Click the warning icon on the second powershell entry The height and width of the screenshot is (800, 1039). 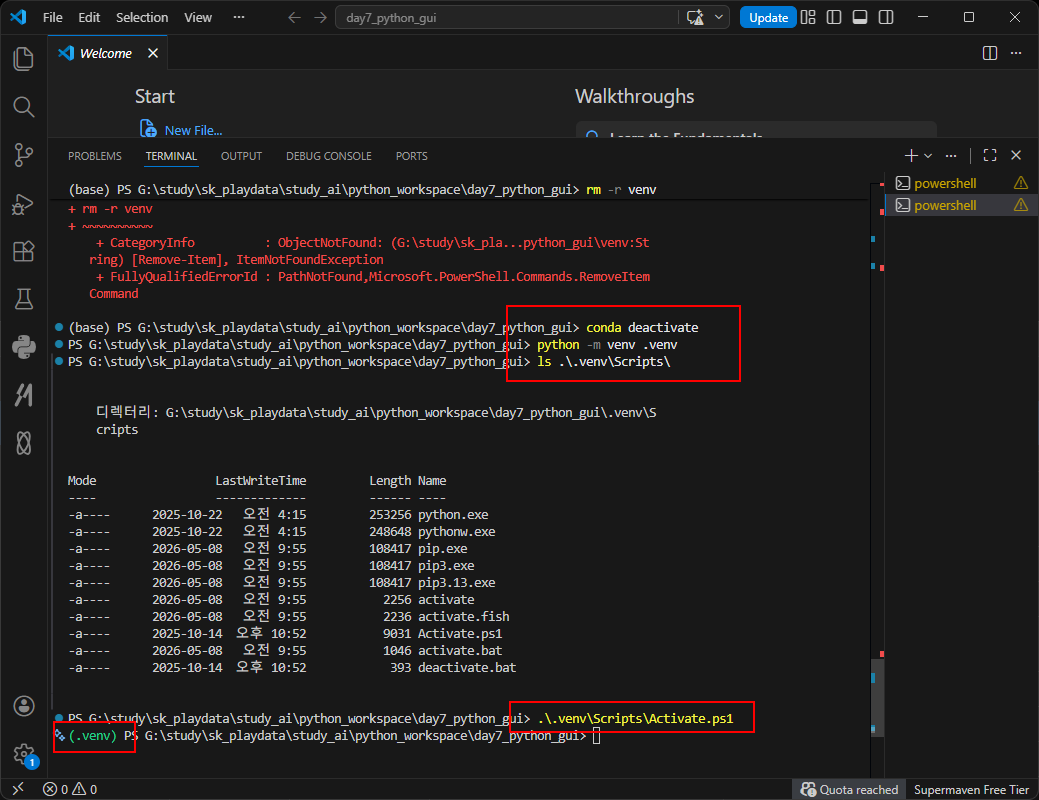click(x=1021, y=205)
